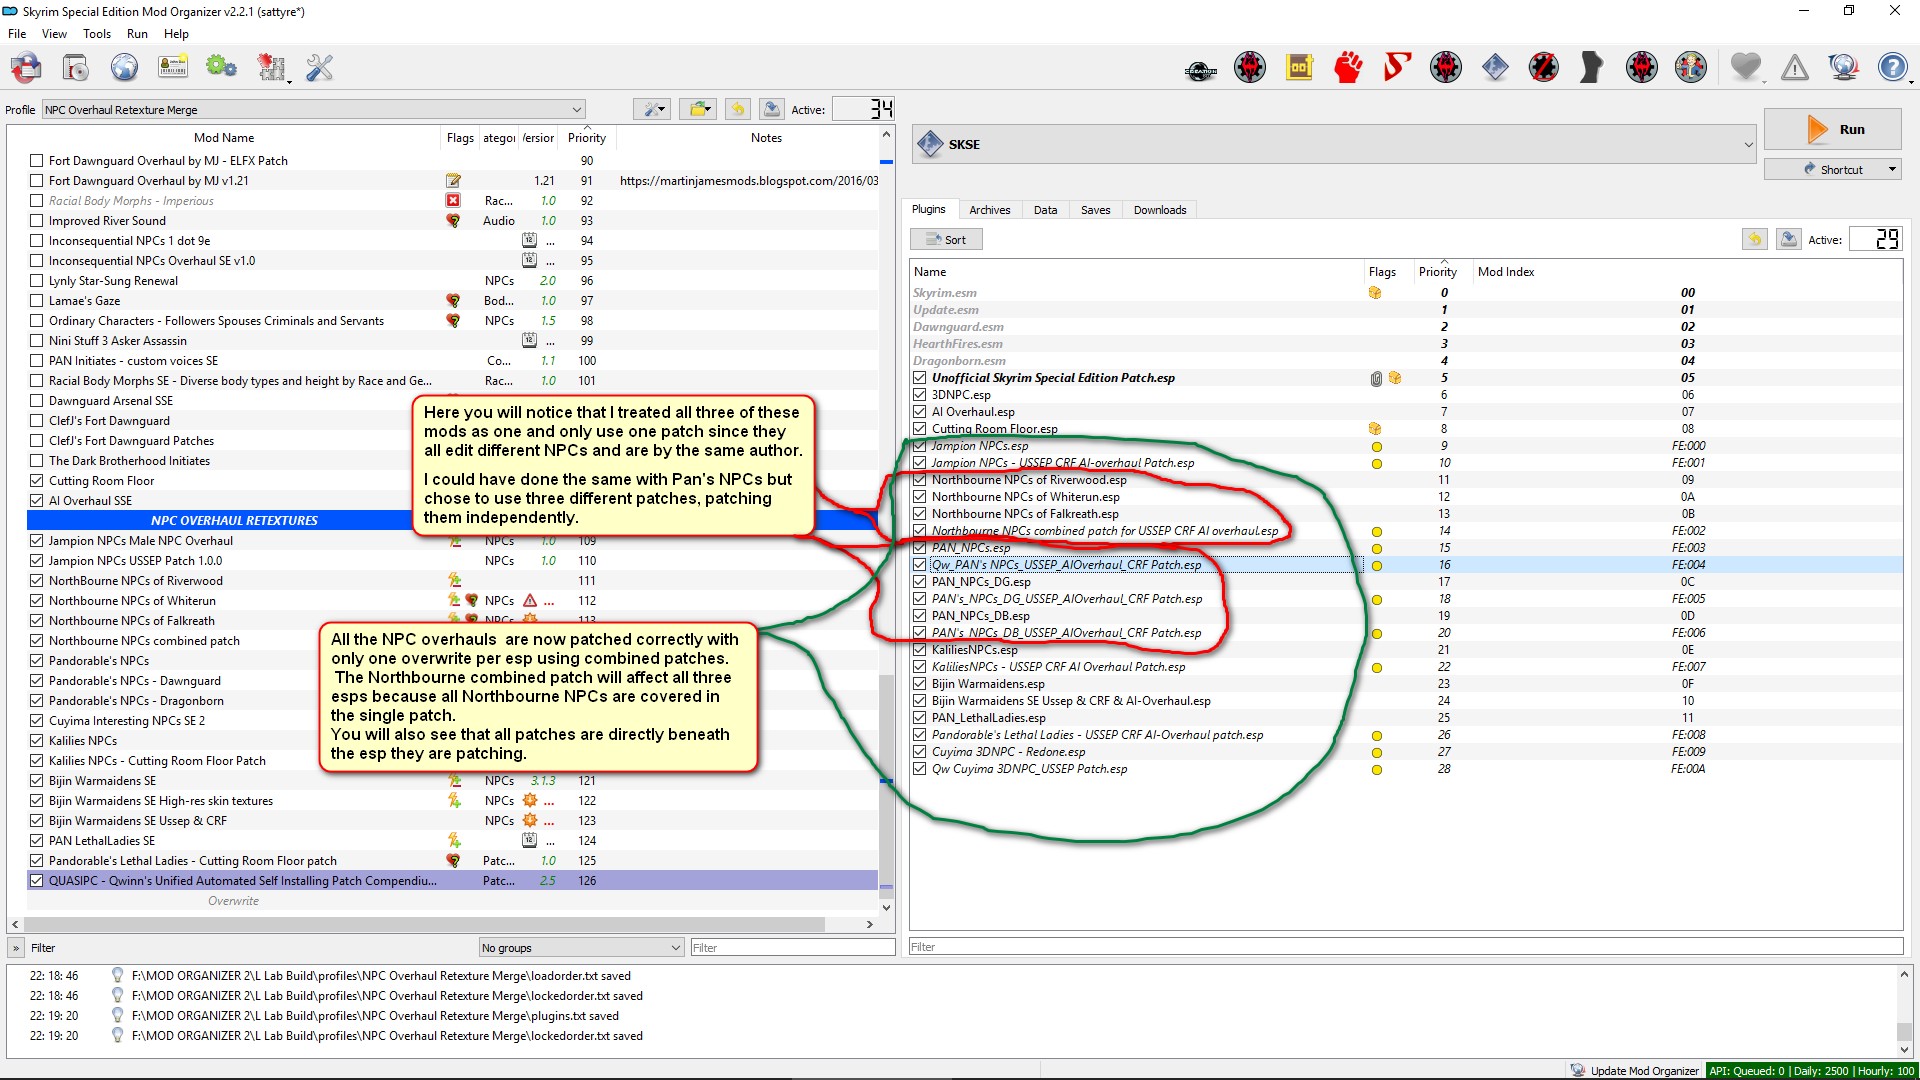Click the gray heart endorse icon
Image resolution: width=1920 pixels, height=1080 pixels.
tap(1745, 68)
